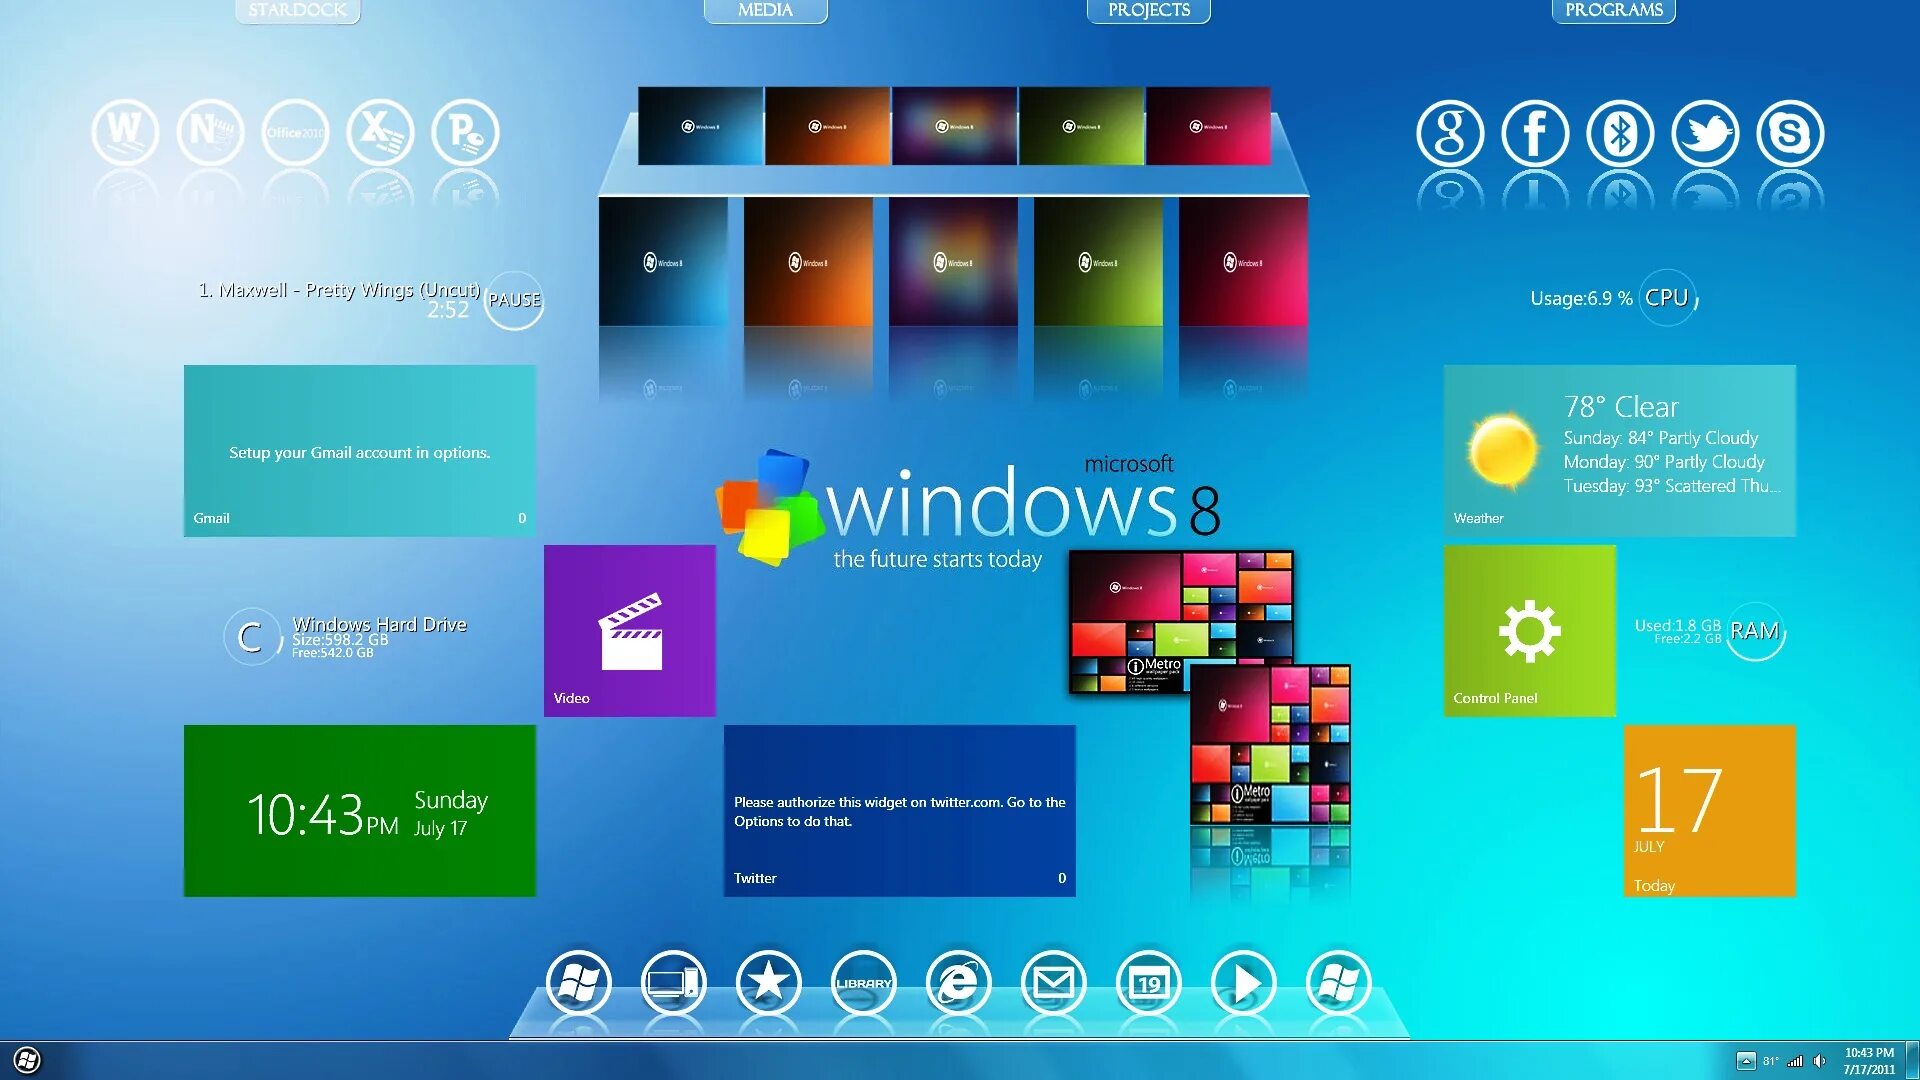Pause the Maxwell Pretty Wings song
This screenshot has height=1080, width=1920.
[514, 299]
